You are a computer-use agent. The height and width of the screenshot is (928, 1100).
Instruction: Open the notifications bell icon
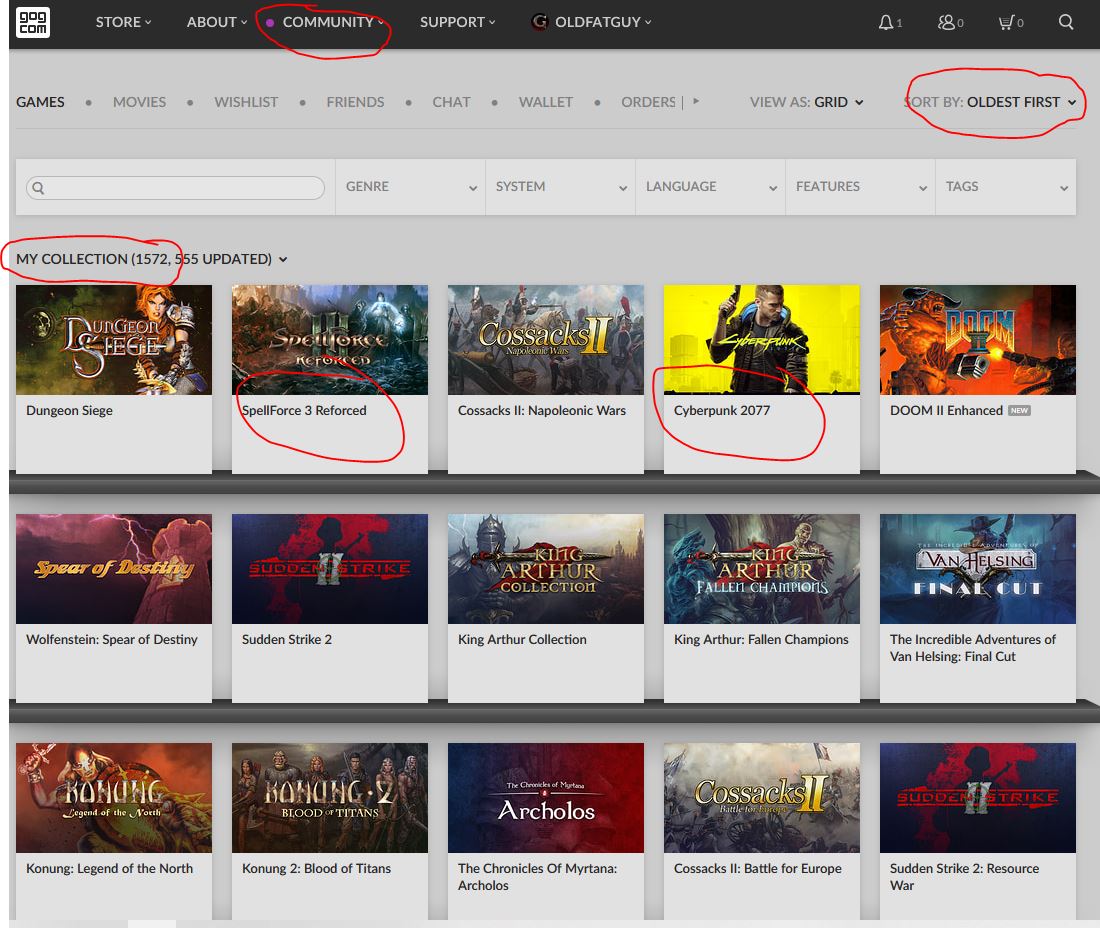pyautogui.click(x=886, y=22)
